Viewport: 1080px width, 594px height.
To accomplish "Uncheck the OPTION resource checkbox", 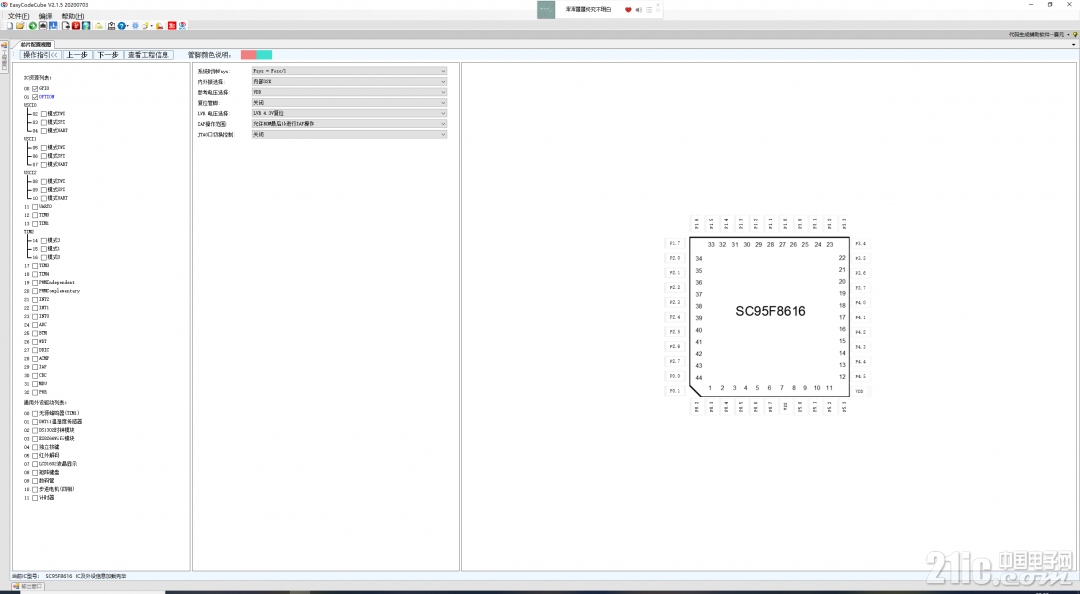I will tap(35, 97).
